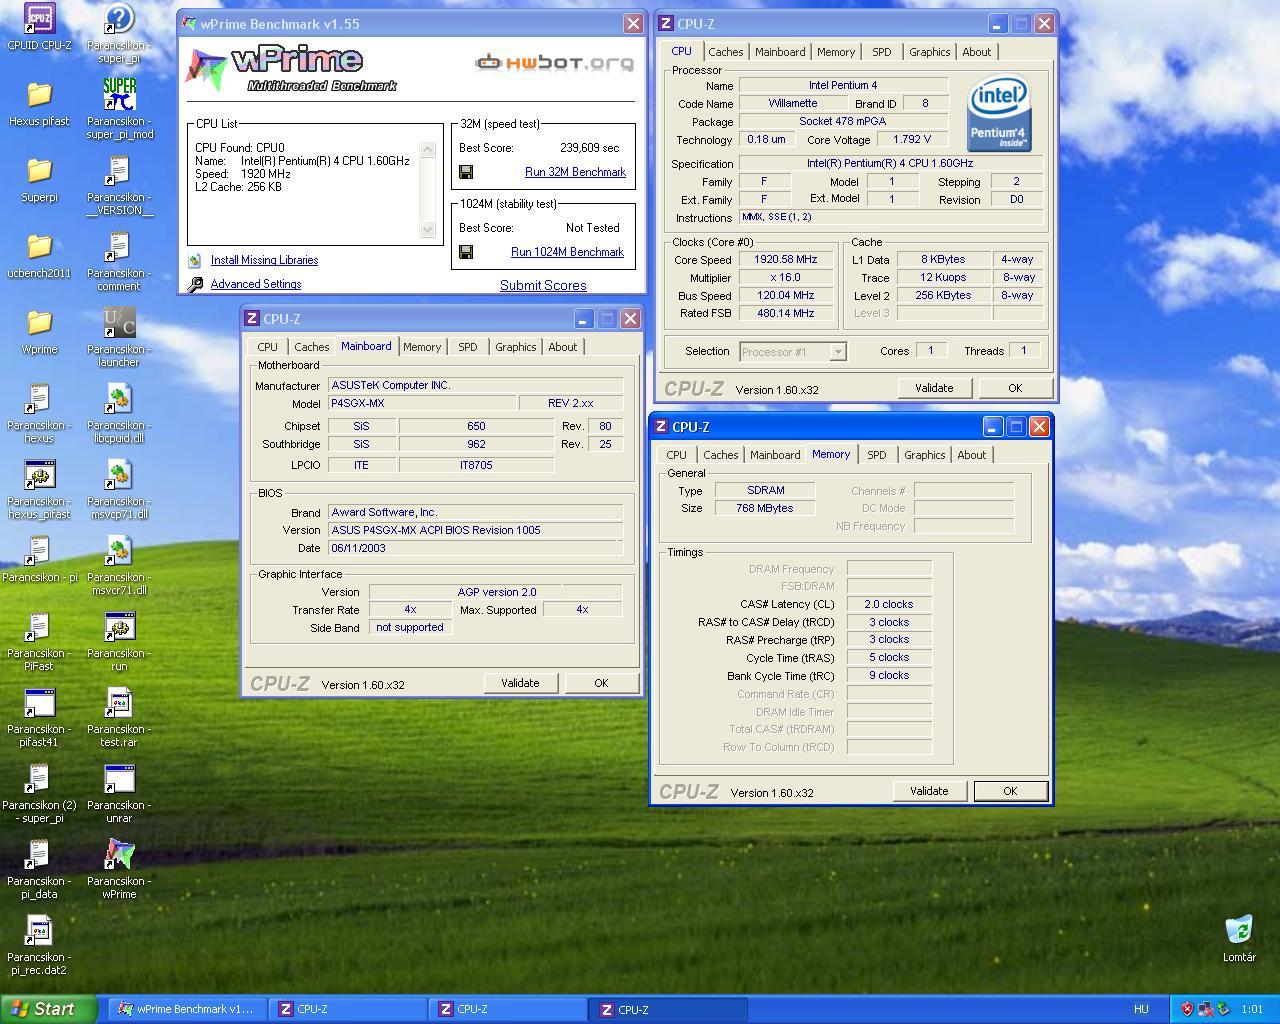Open Graphics tab in CPU-Z CPU window
Viewport: 1280px width, 1024px height.
[929, 52]
